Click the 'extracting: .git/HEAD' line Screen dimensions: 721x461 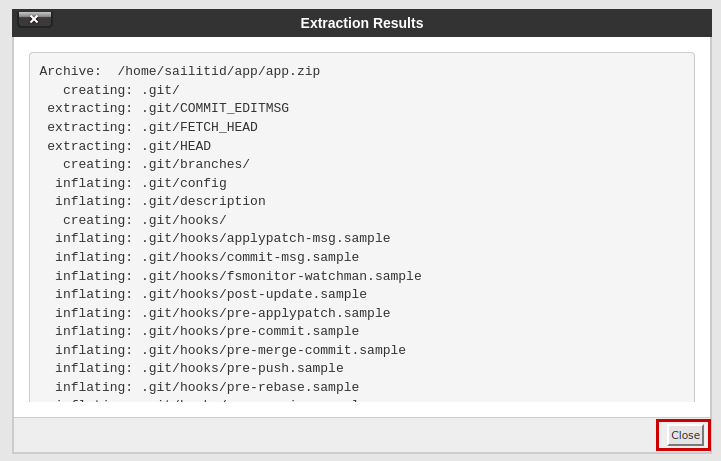click(129, 146)
